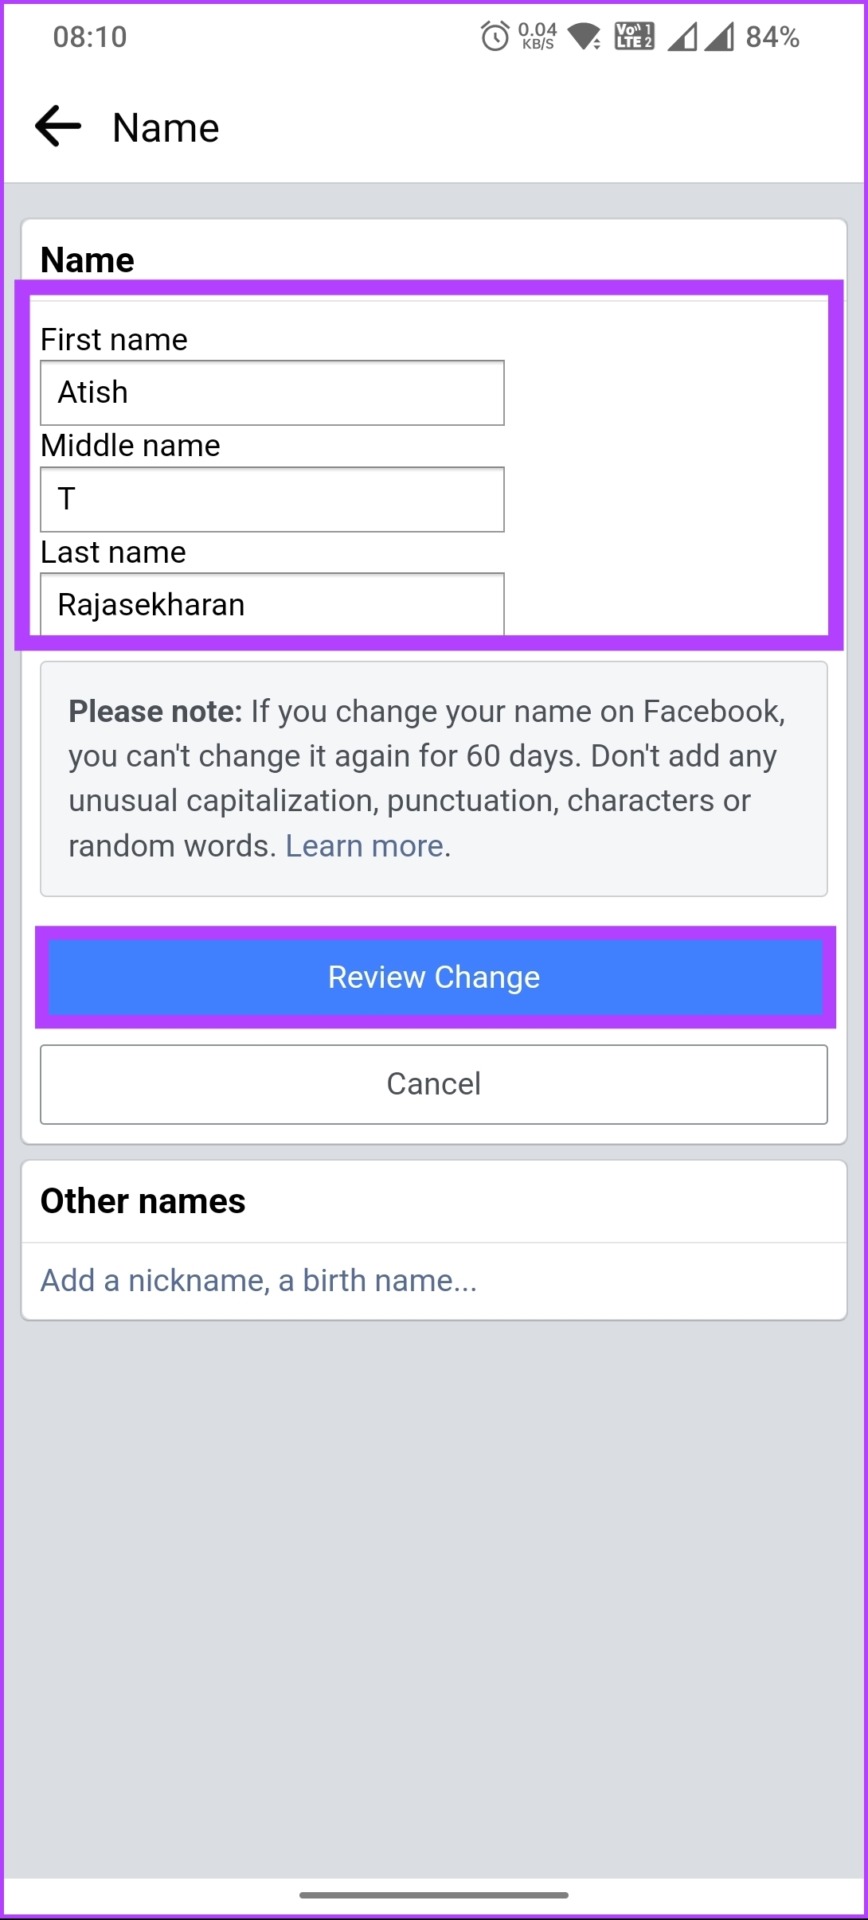Tap the VoLTE indicator icon
Image resolution: width=868 pixels, height=1920 pixels.
pyautogui.click(x=634, y=37)
